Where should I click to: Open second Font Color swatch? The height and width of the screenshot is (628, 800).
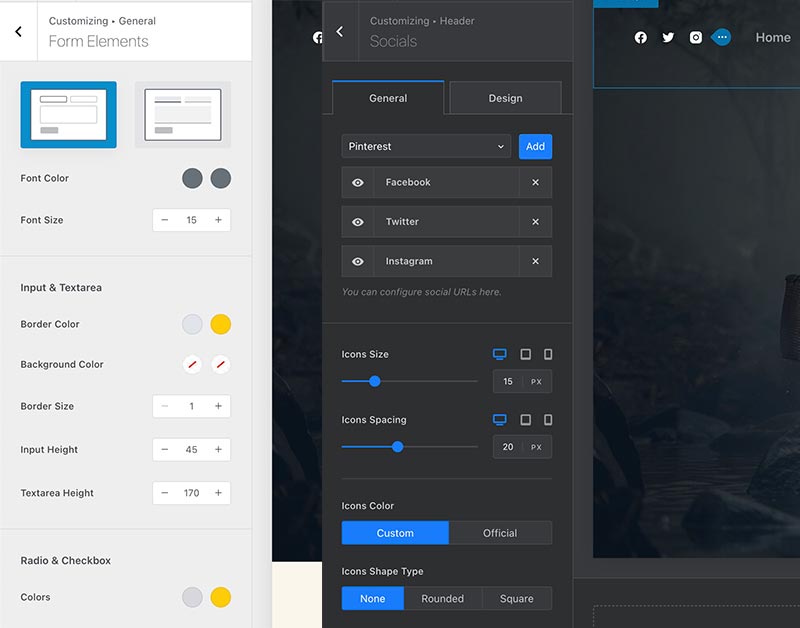click(x=221, y=179)
